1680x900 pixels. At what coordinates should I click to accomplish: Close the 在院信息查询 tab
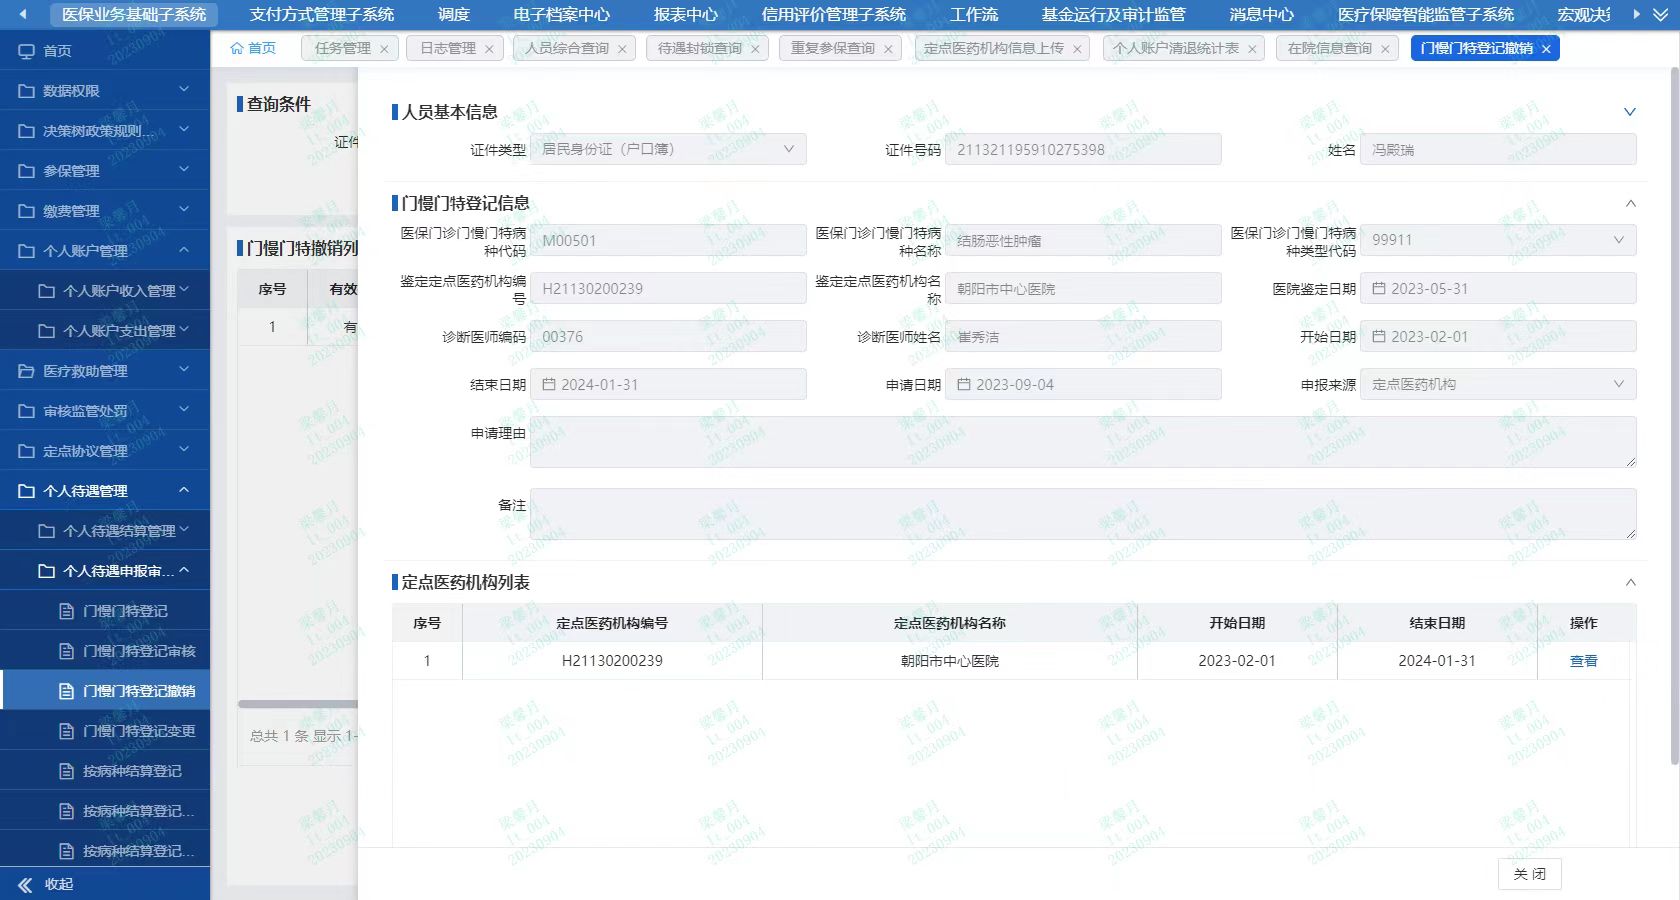point(1385,49)
